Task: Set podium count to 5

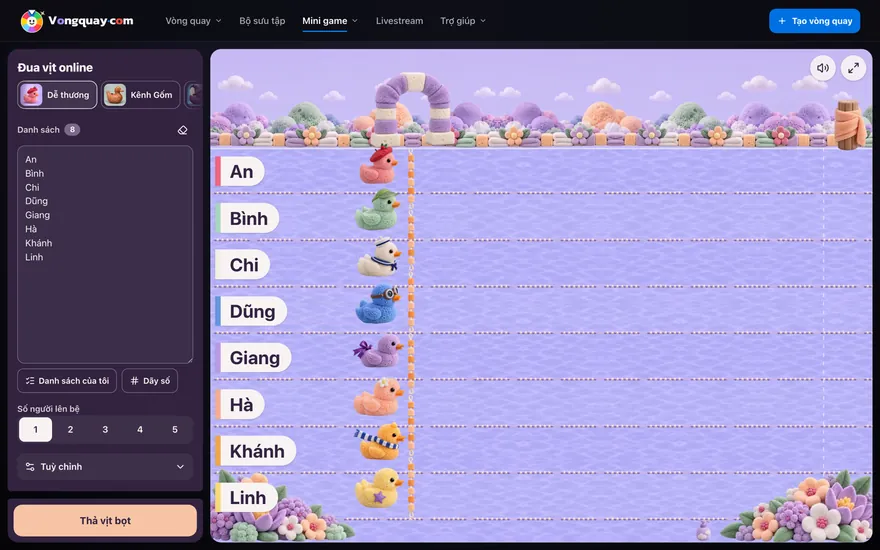Action: 175,430
